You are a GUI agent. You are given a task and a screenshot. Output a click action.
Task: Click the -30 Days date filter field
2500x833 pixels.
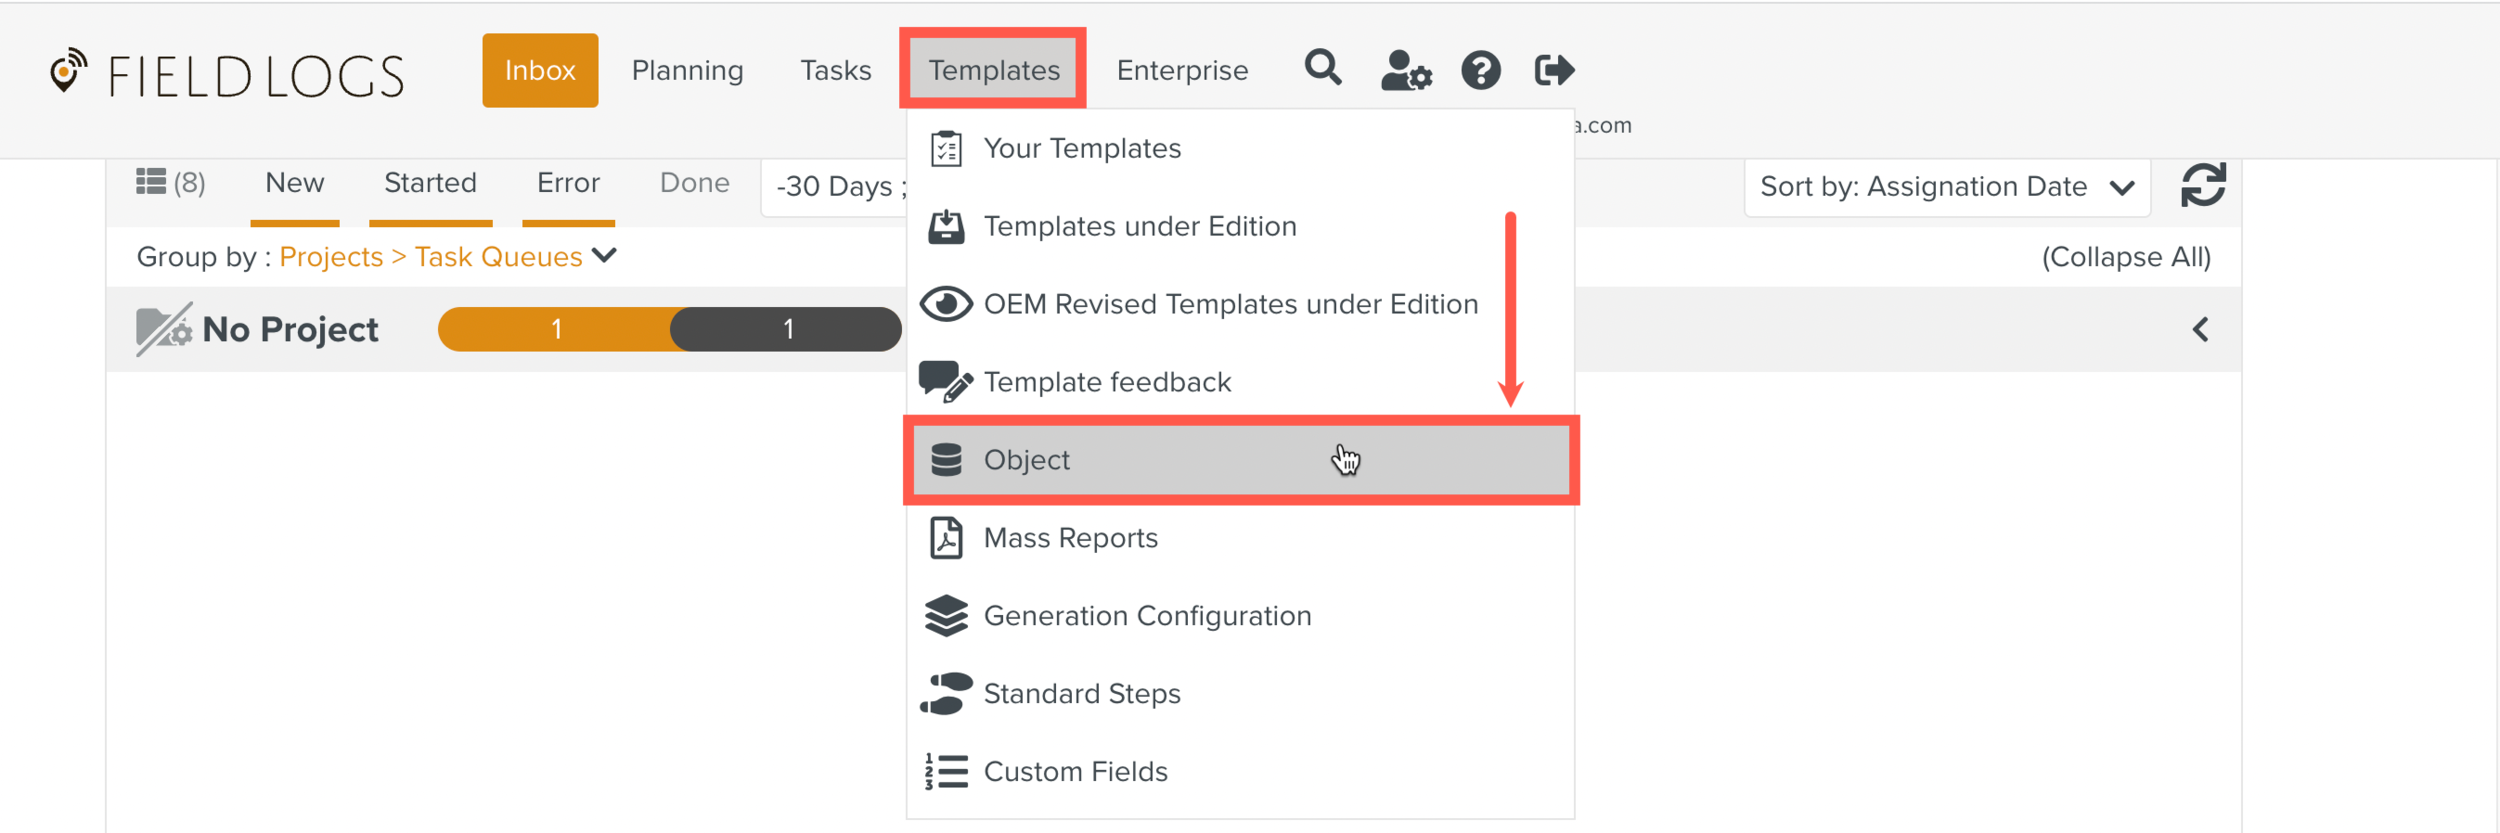pos(838,186)
